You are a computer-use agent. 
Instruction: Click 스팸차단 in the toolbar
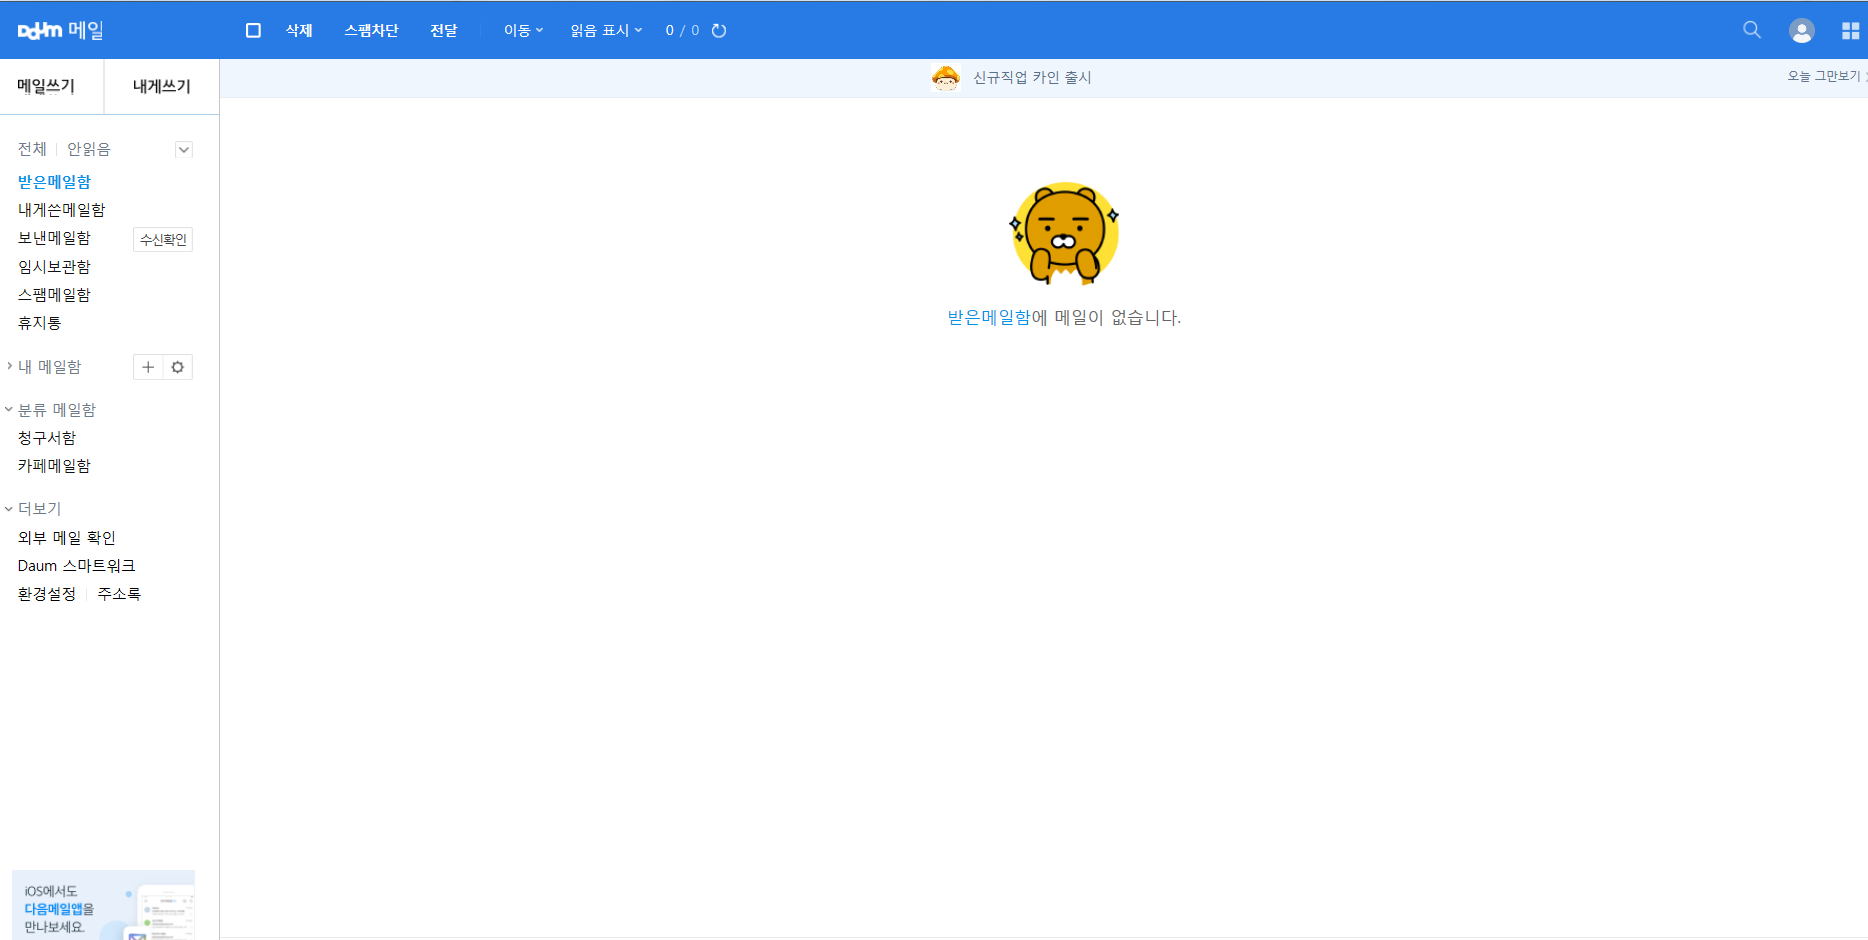371,31
